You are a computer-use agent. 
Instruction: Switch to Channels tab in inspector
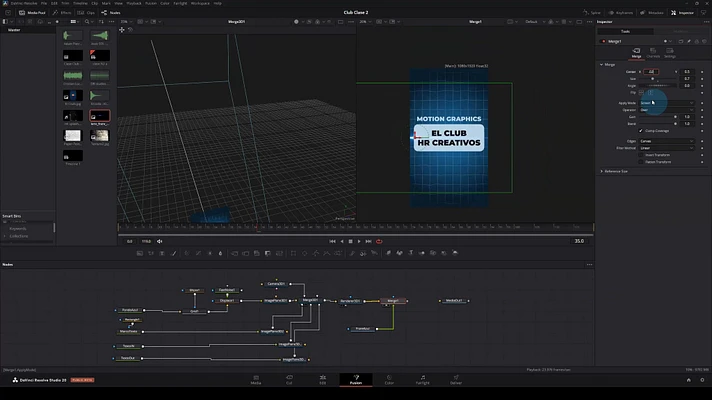tap(653, 53)
